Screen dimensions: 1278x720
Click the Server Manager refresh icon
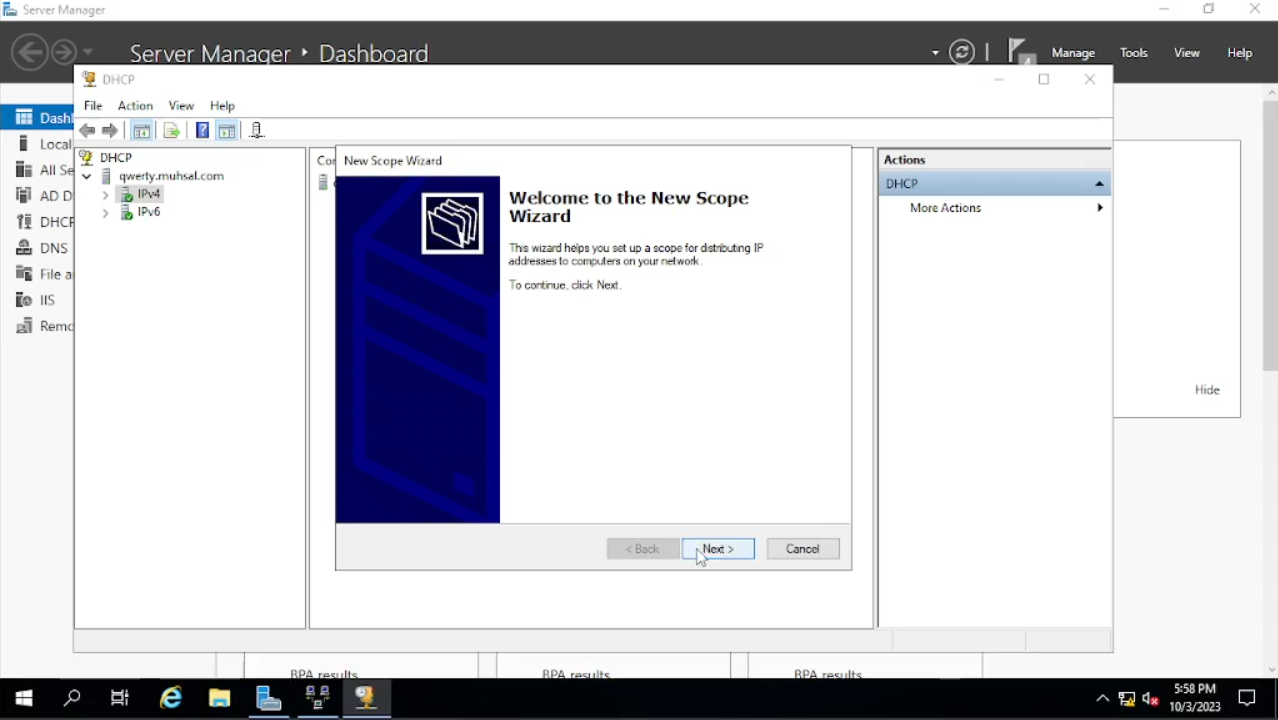(962, 53)
